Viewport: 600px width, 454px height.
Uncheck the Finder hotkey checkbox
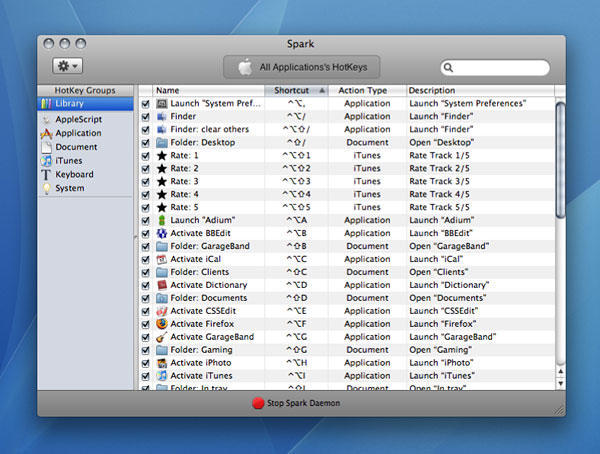point(146,116)
